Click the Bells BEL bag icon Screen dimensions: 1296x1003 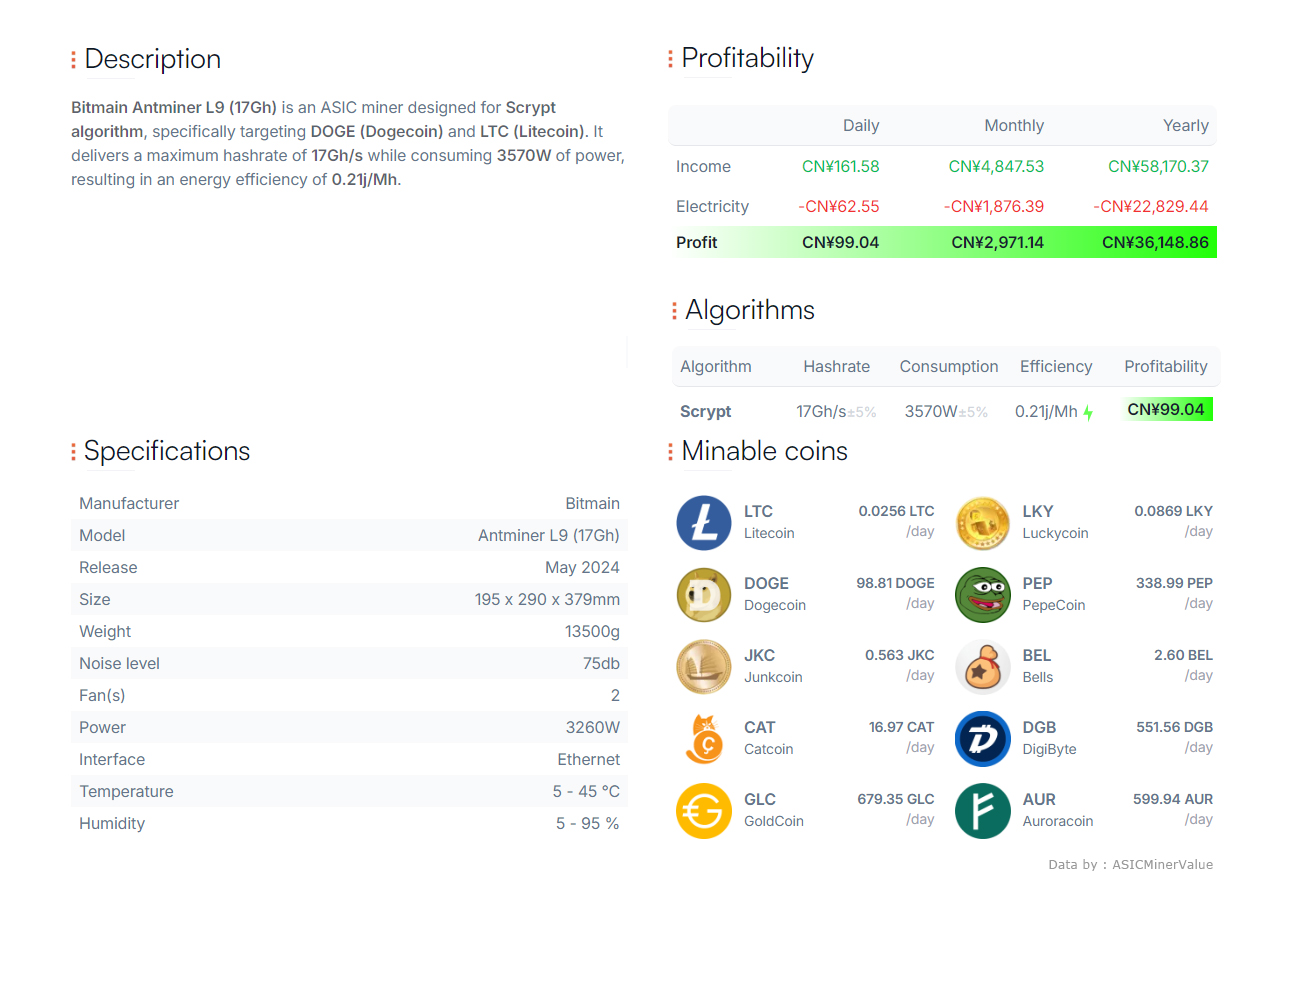click(983, 667)
